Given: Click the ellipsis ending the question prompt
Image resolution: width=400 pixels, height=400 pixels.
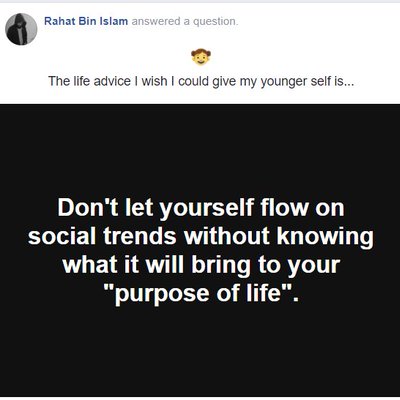Looking at the screenshot, I should click(x=348, y=84).
